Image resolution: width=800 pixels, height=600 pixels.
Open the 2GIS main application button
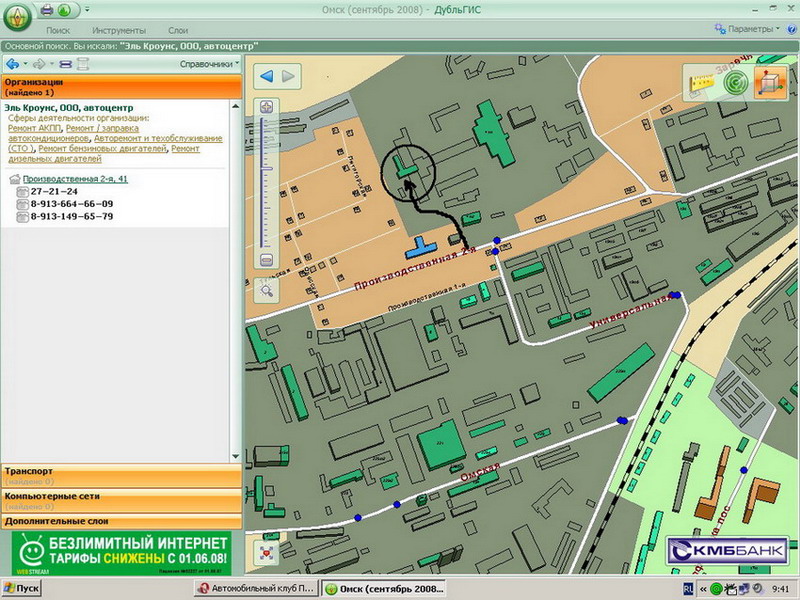18,17
